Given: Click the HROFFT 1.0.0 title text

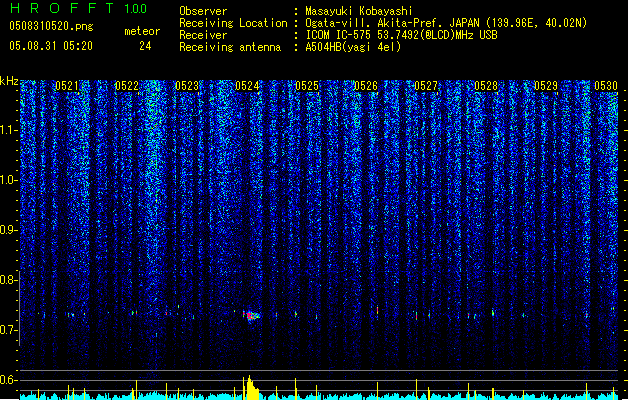Looking at the screenshot, I should pos(78,8).
